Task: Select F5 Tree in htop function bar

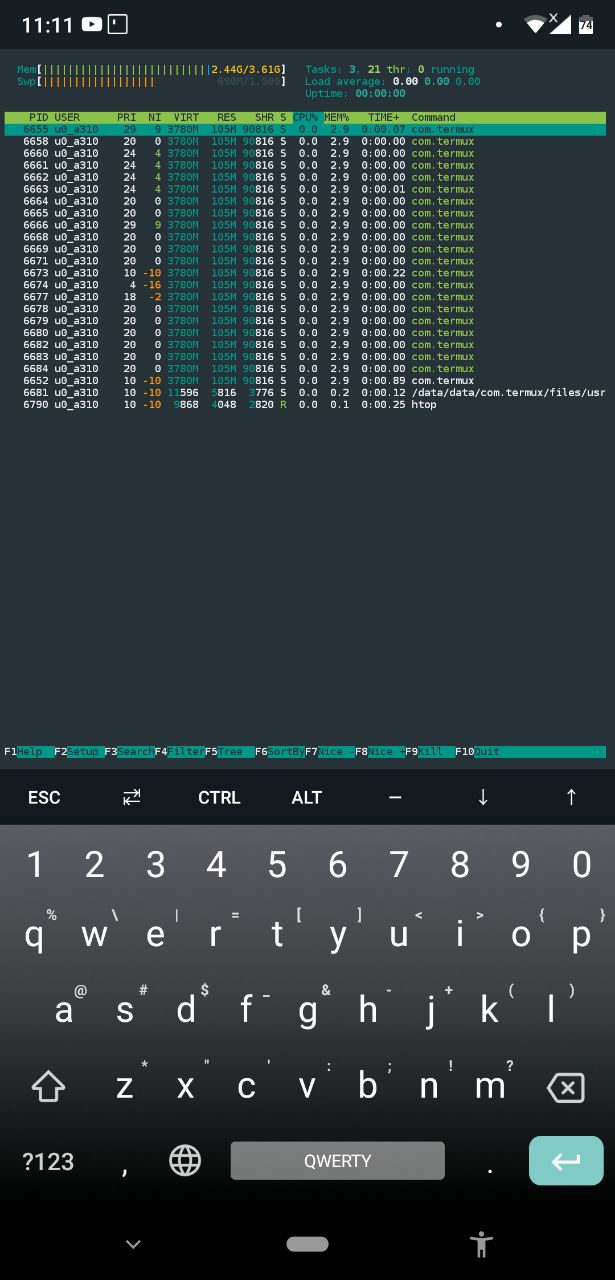Action: click(x=229, y=752)
